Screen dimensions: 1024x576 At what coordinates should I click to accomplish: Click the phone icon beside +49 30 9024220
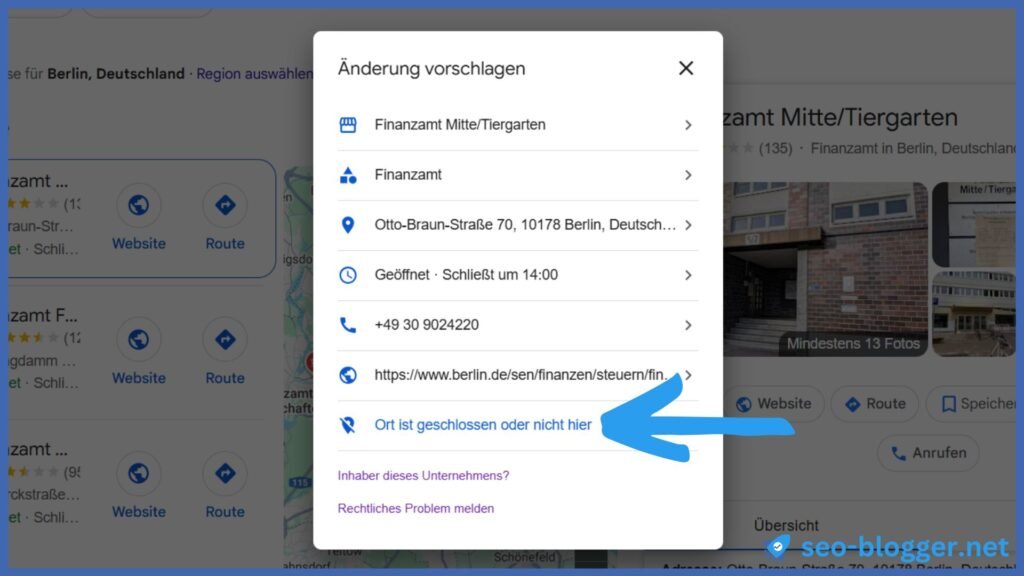pos(348,325)
